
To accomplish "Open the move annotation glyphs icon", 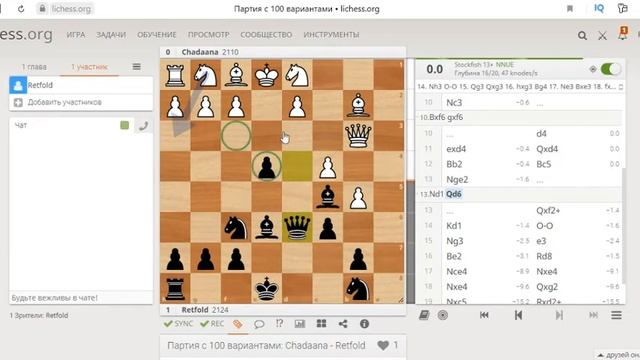I will click(x=279, y=324).
